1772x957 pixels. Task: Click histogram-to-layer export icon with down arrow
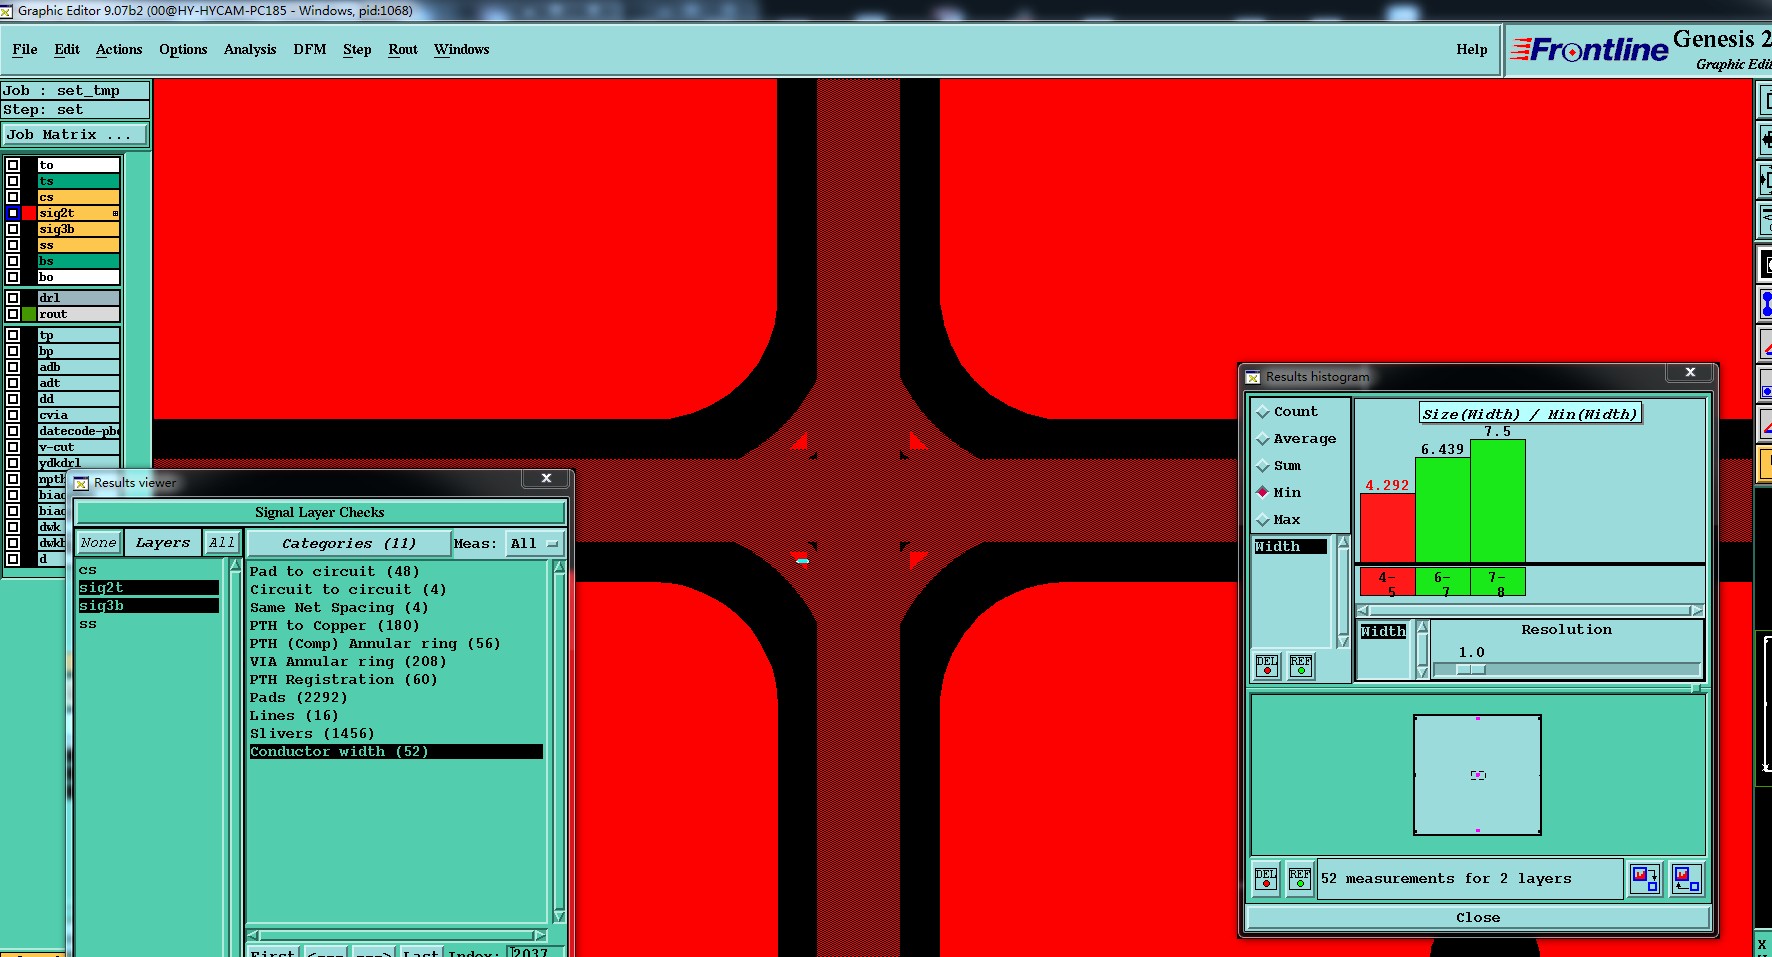1645,879
